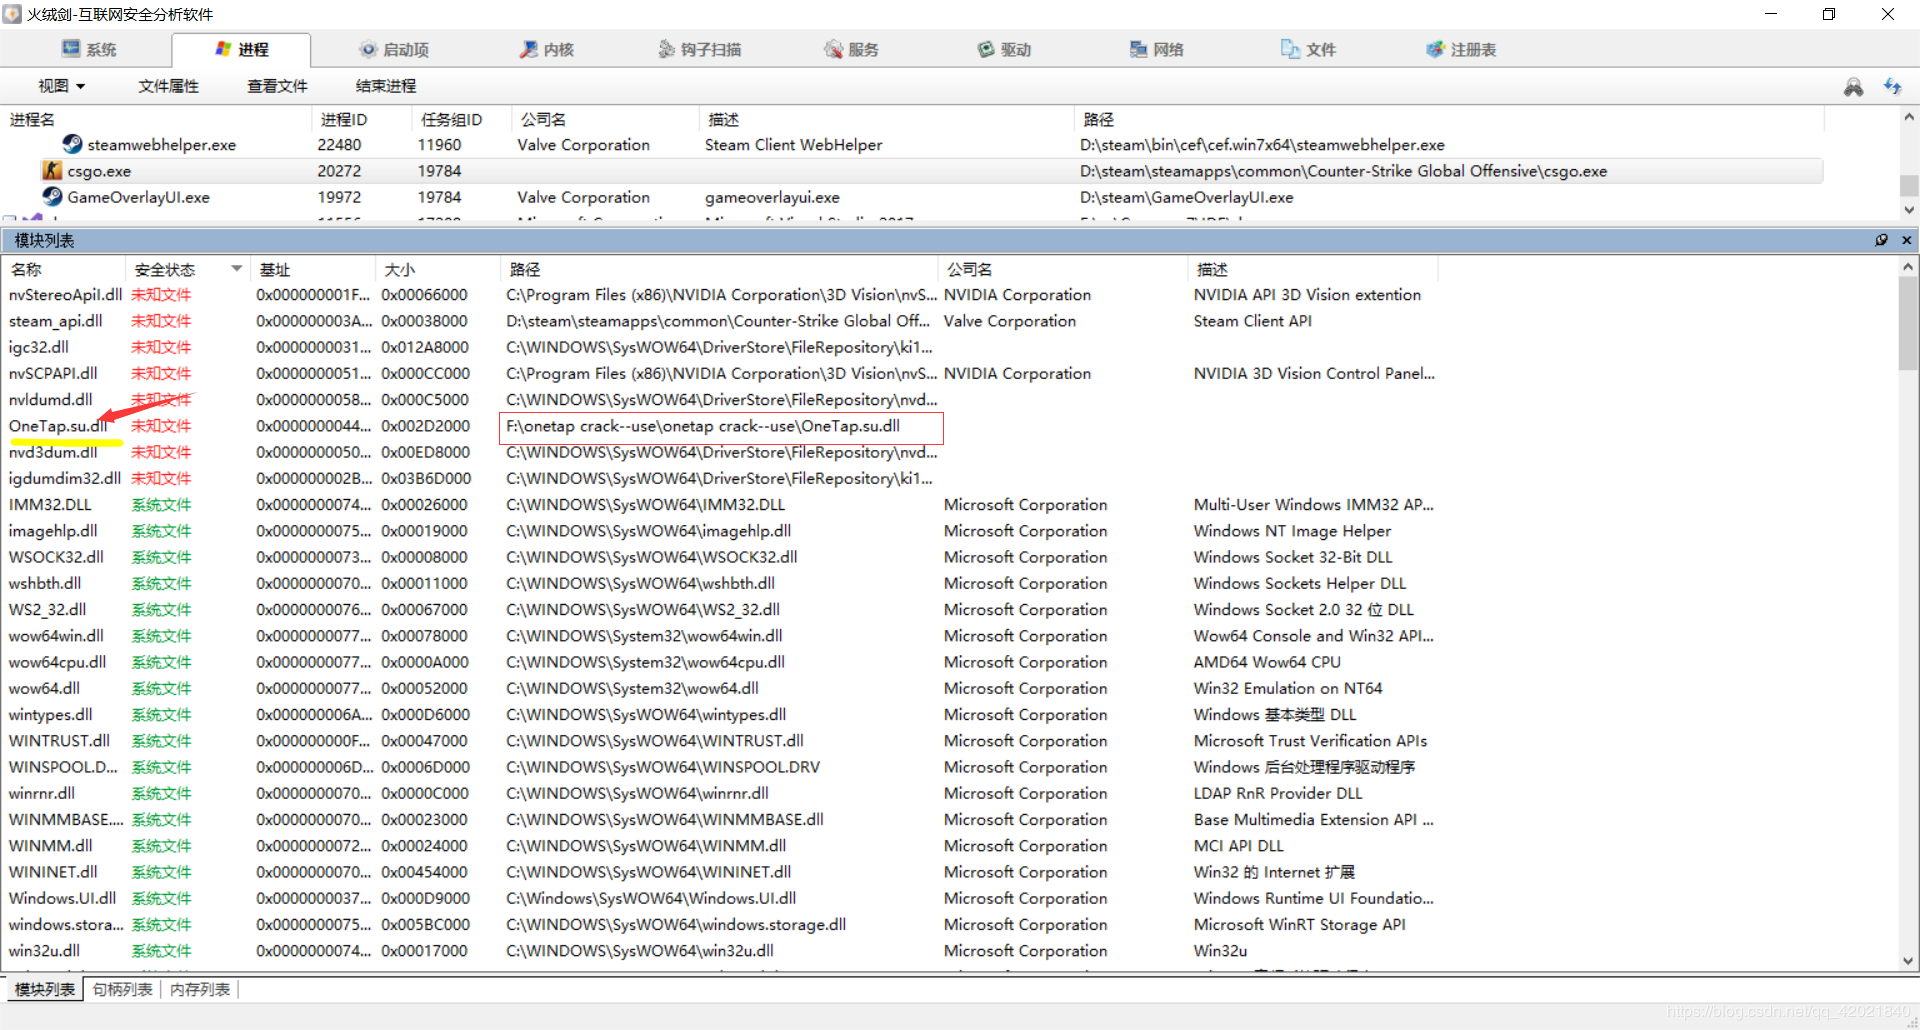1920x1030 pixels.
Task: Click the monitor icon on the 系统 tab
Action: 71,49
